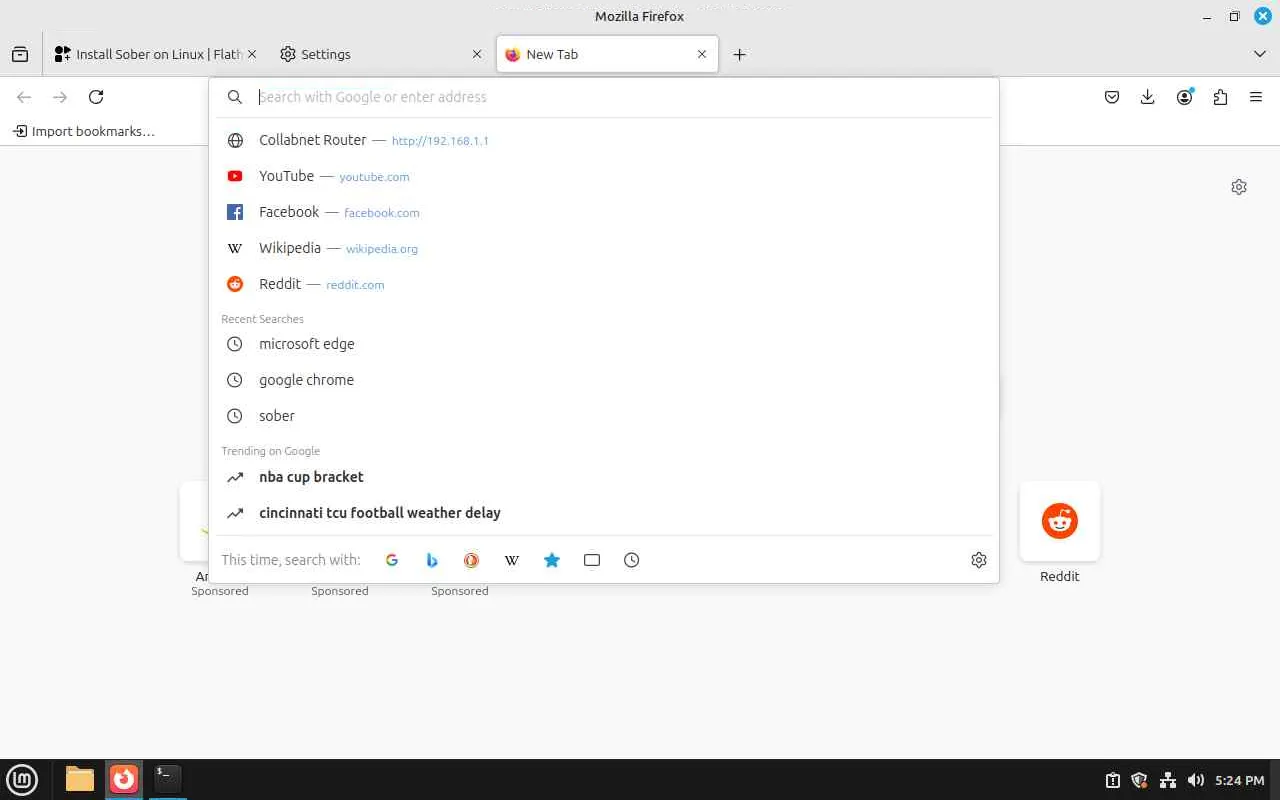This screenshot has height=800, width=1280.
Task: Open the Reddit suggestion row
Action: [604, 284]
